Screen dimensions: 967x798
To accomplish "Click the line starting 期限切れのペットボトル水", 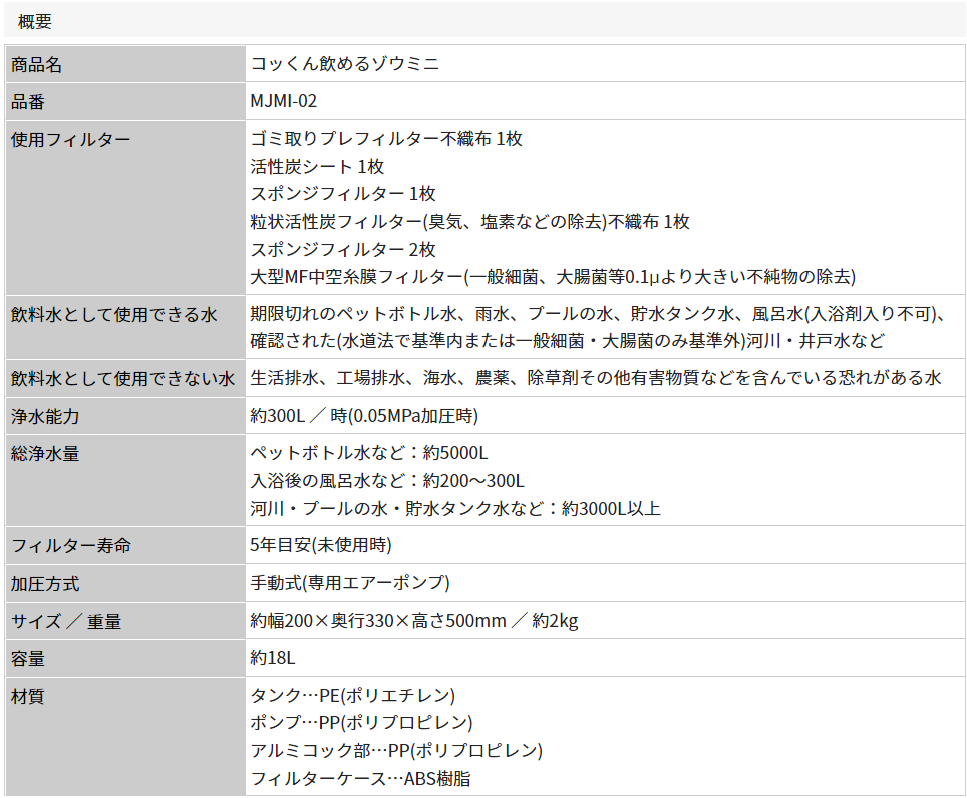I will (x=598, y=314).
